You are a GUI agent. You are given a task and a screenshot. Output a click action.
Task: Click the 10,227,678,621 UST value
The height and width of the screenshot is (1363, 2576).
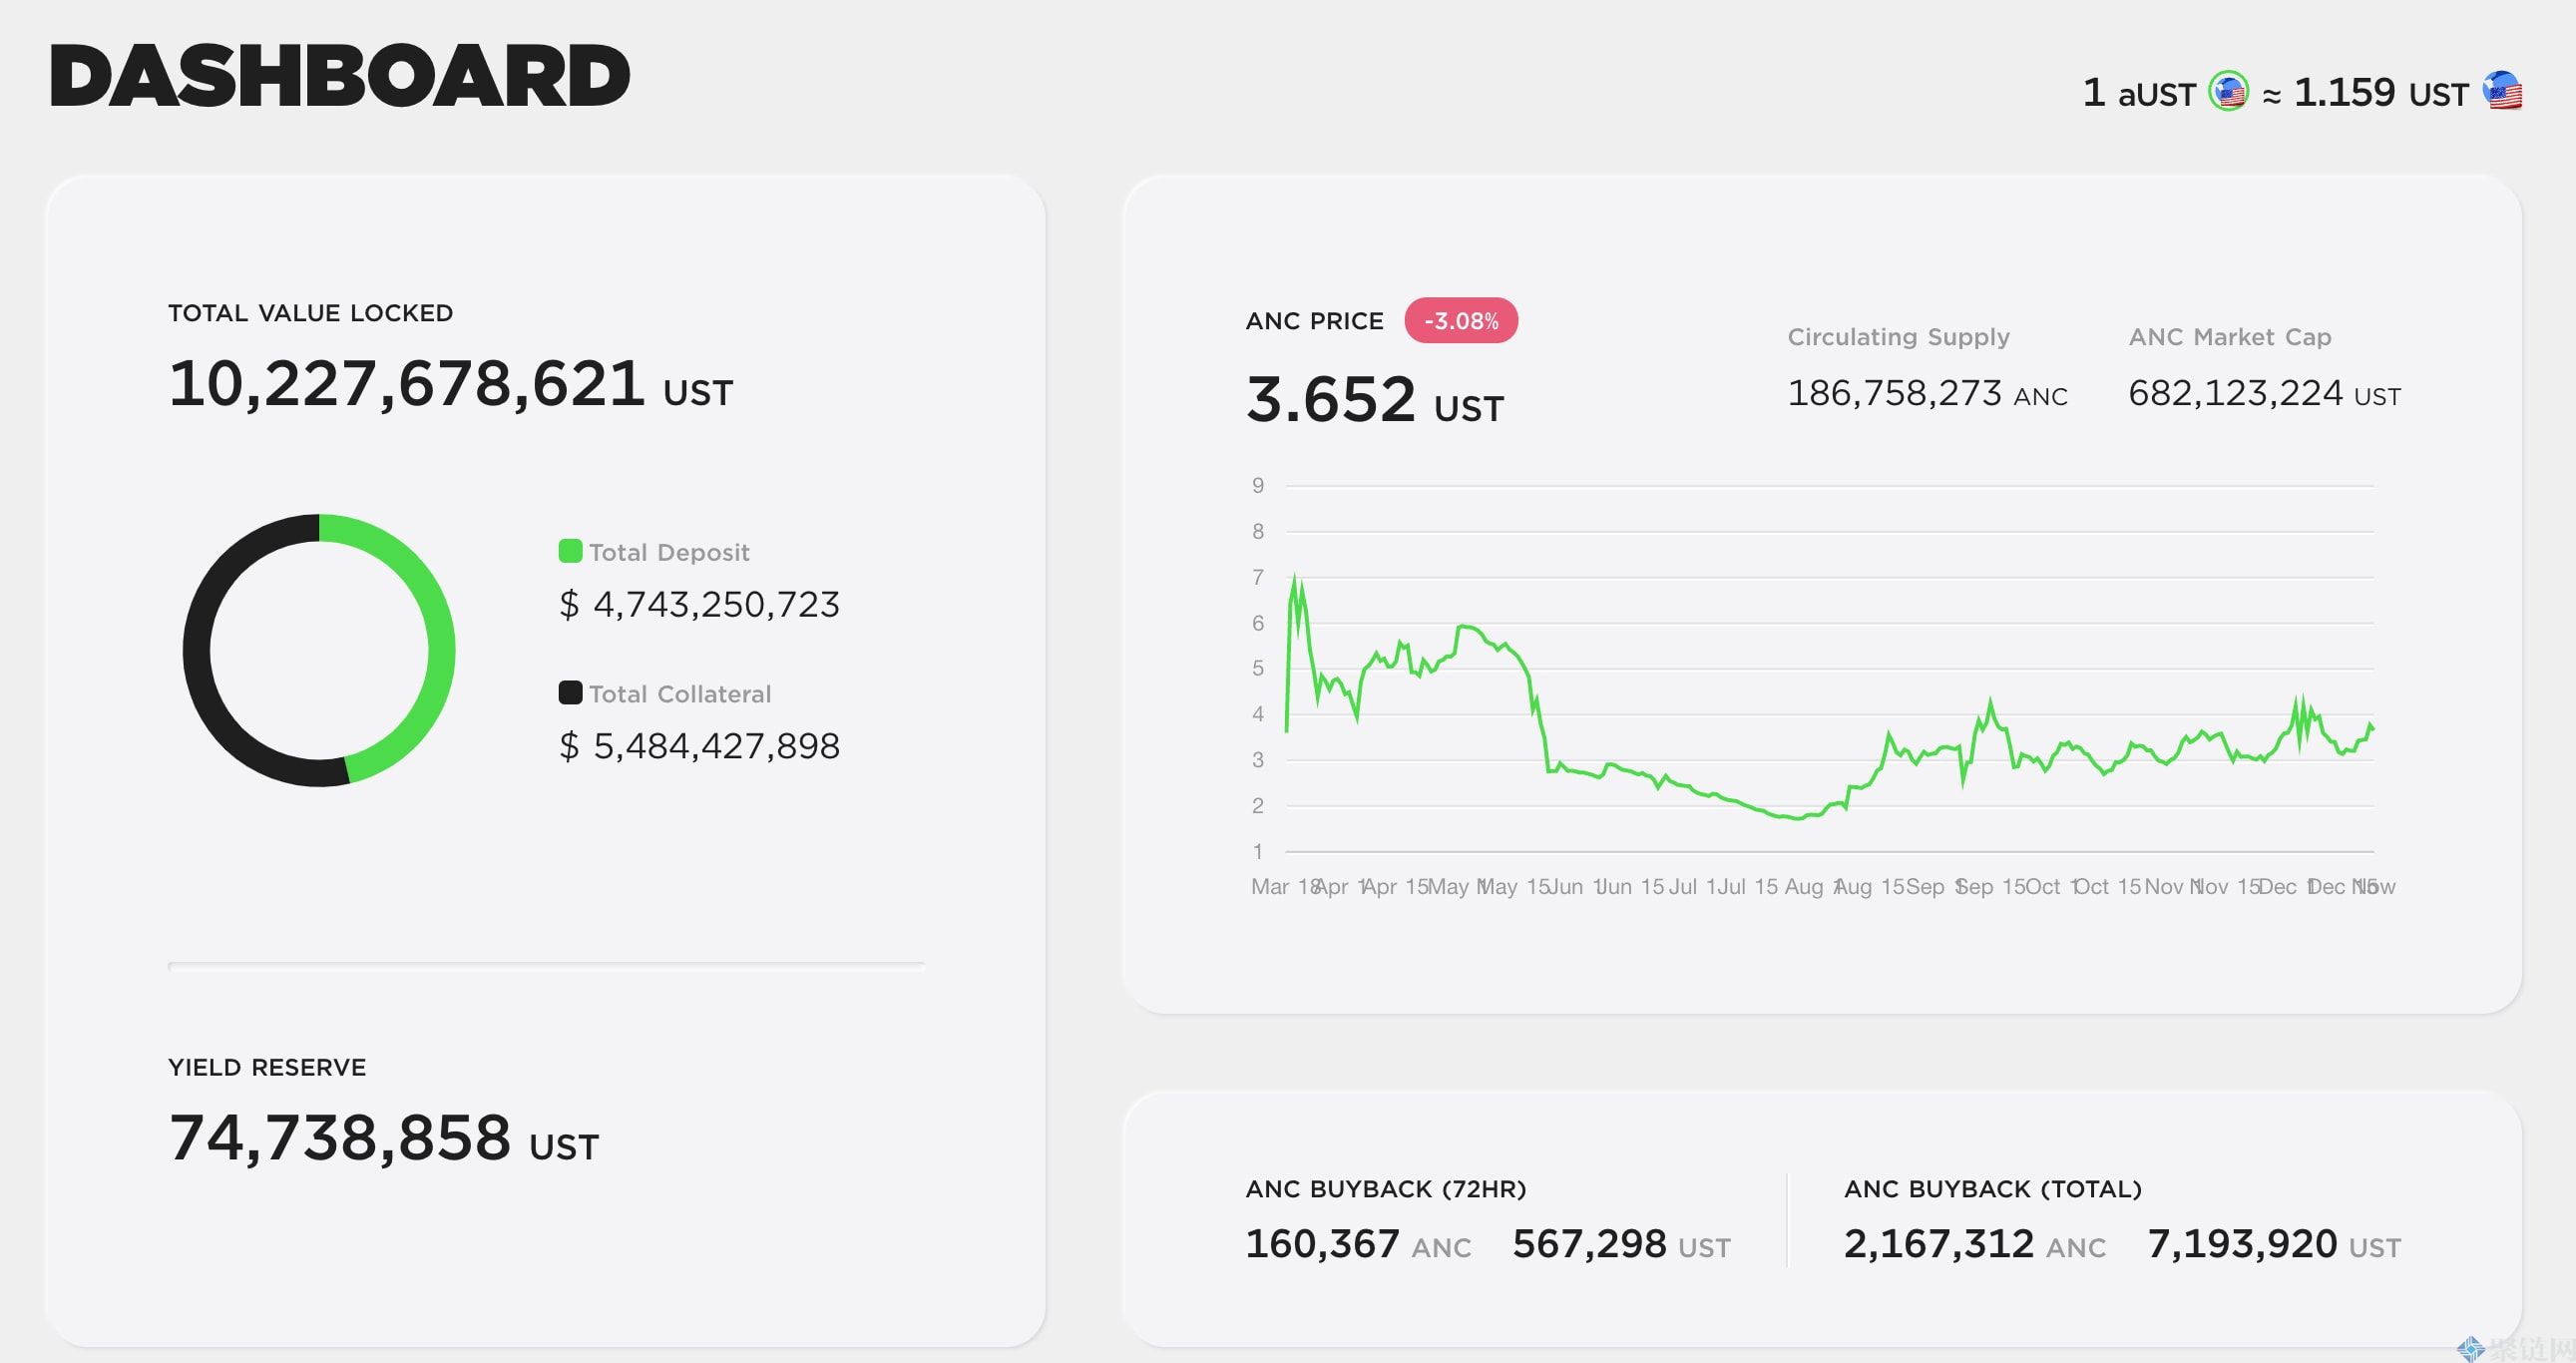(x=450, y=384)
